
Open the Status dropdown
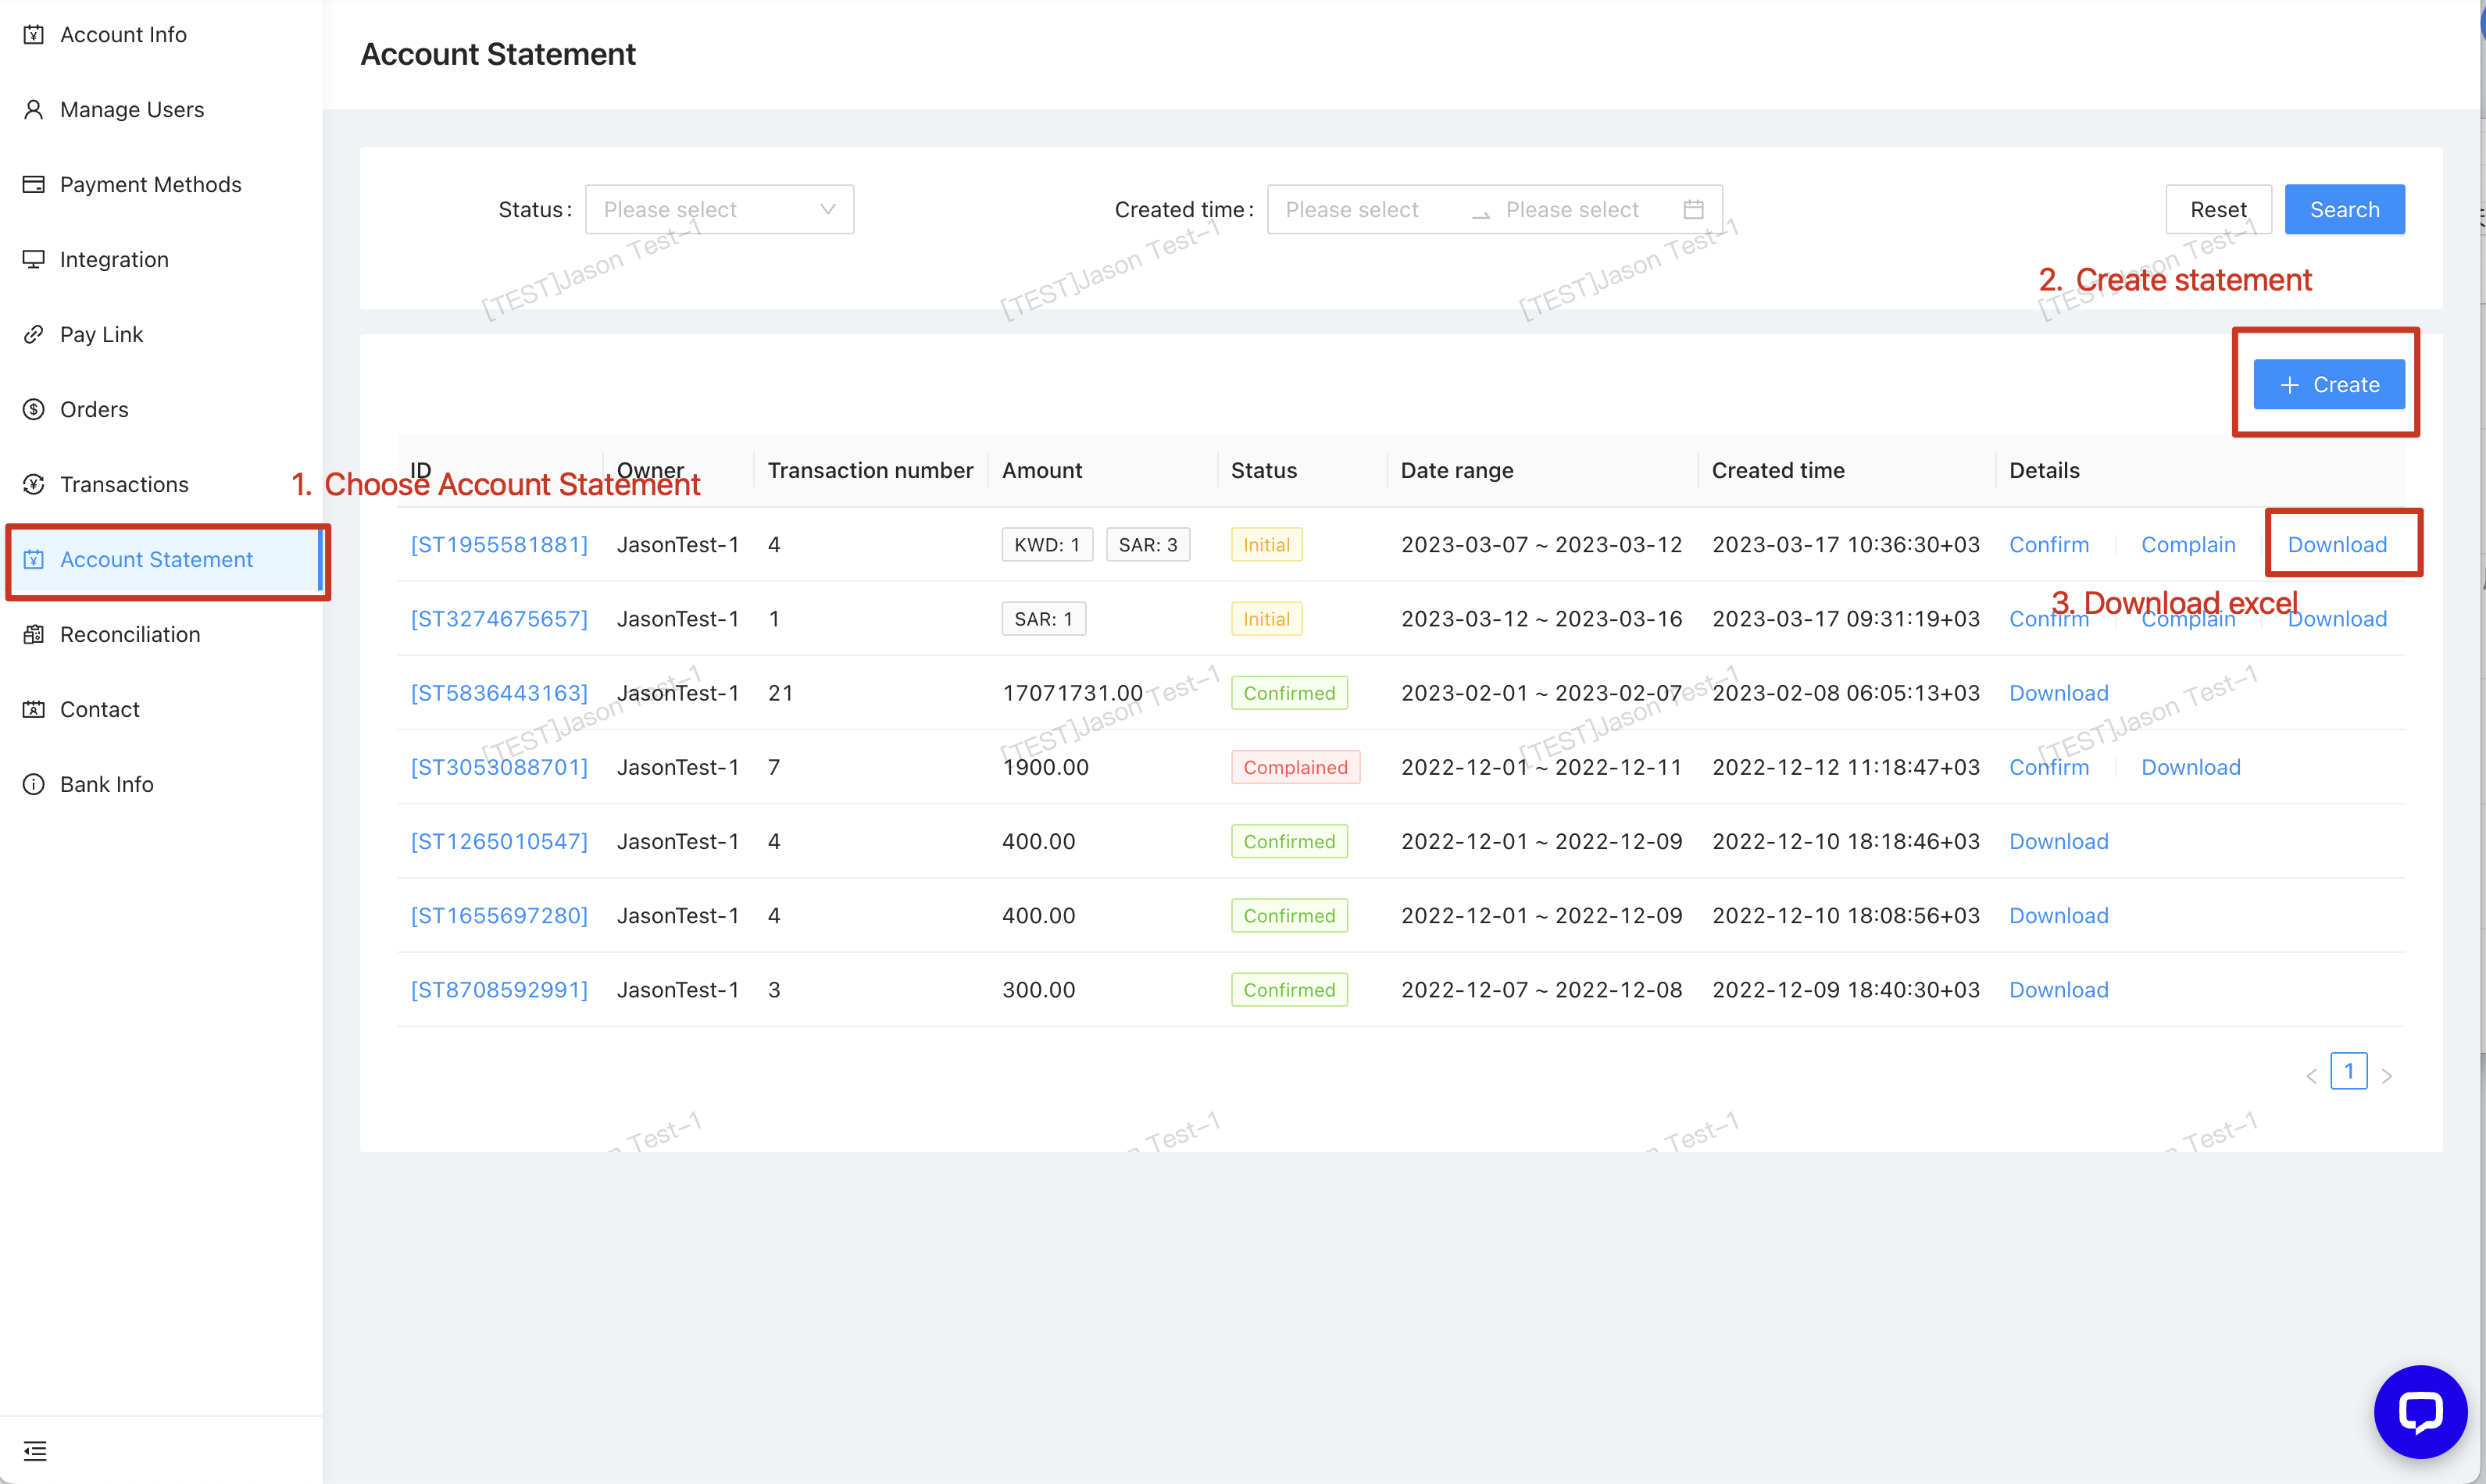[x=719, y=210]
